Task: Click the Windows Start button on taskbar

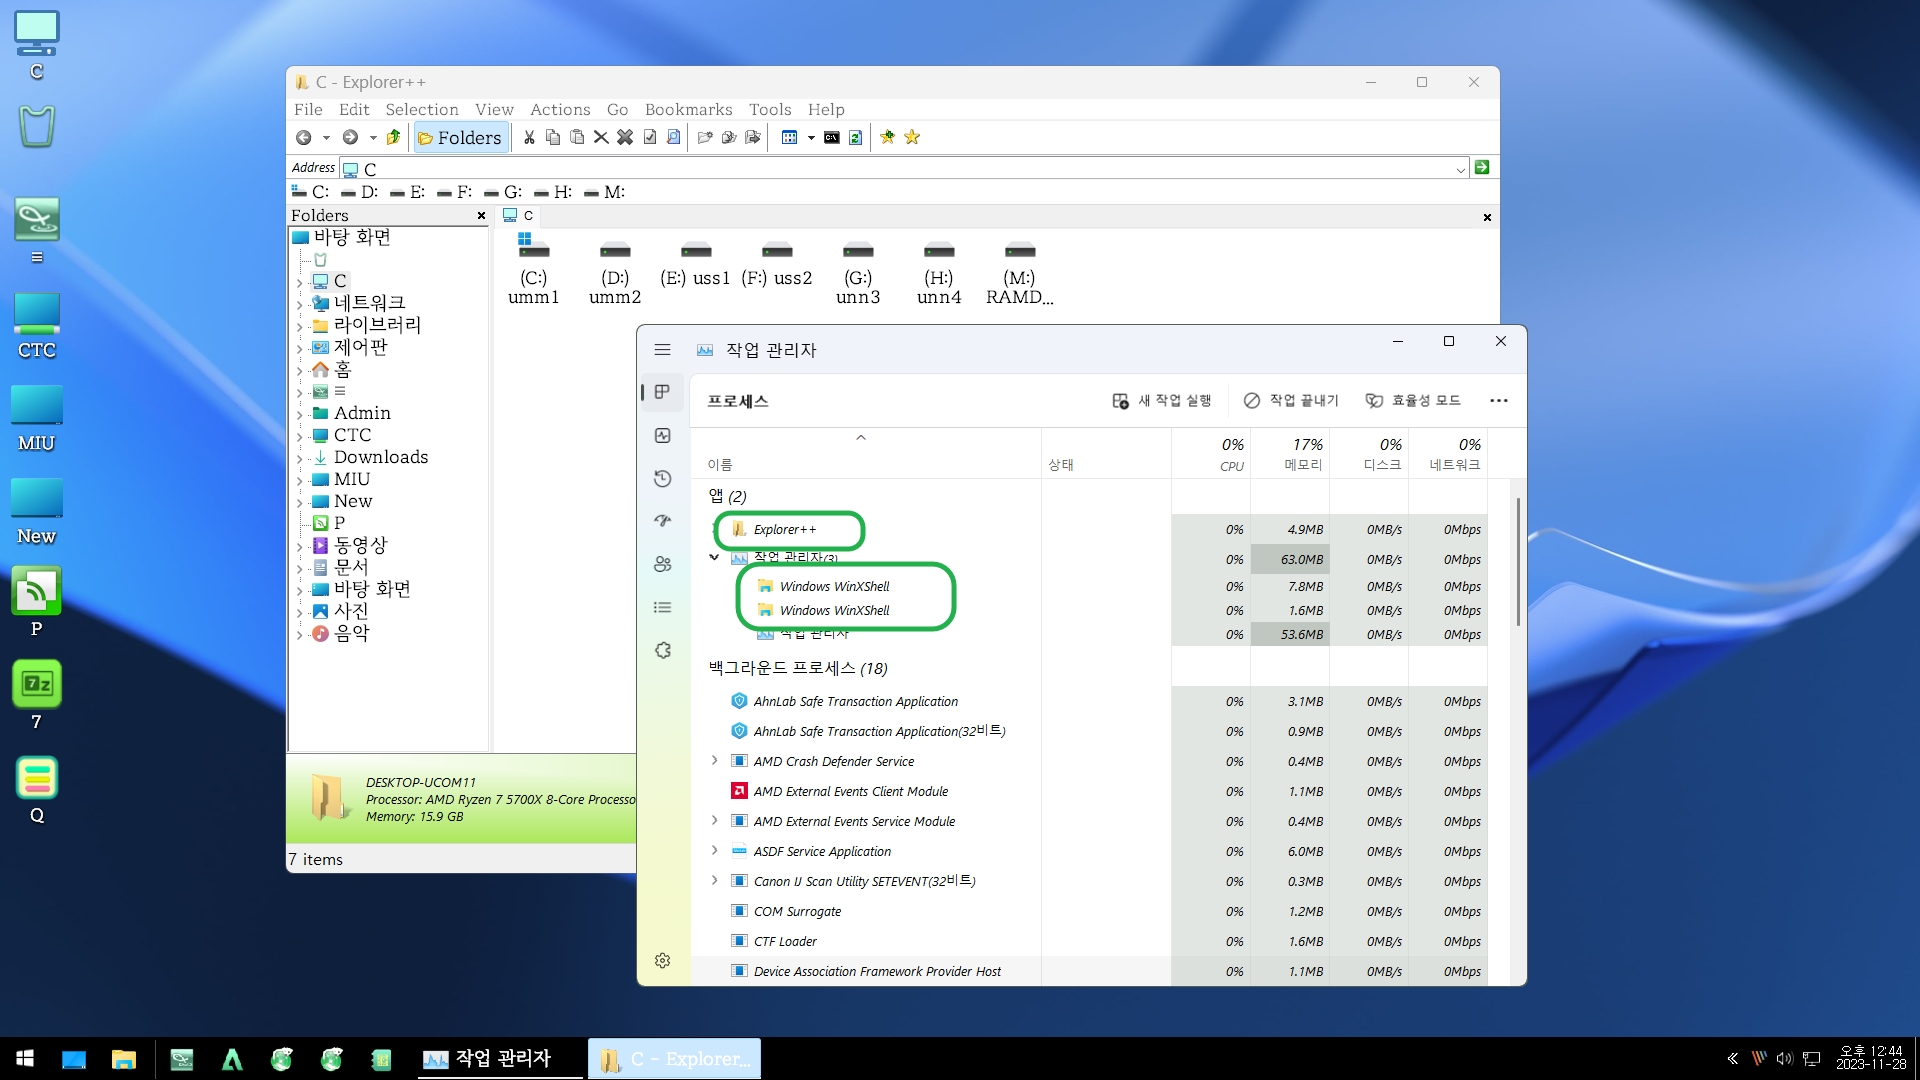Action: [x=26, y=1059]
